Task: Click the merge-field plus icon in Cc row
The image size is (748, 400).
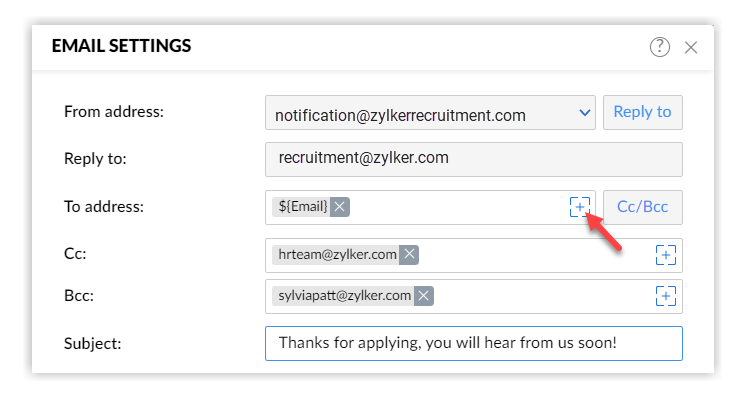Action: coord(665,255)
